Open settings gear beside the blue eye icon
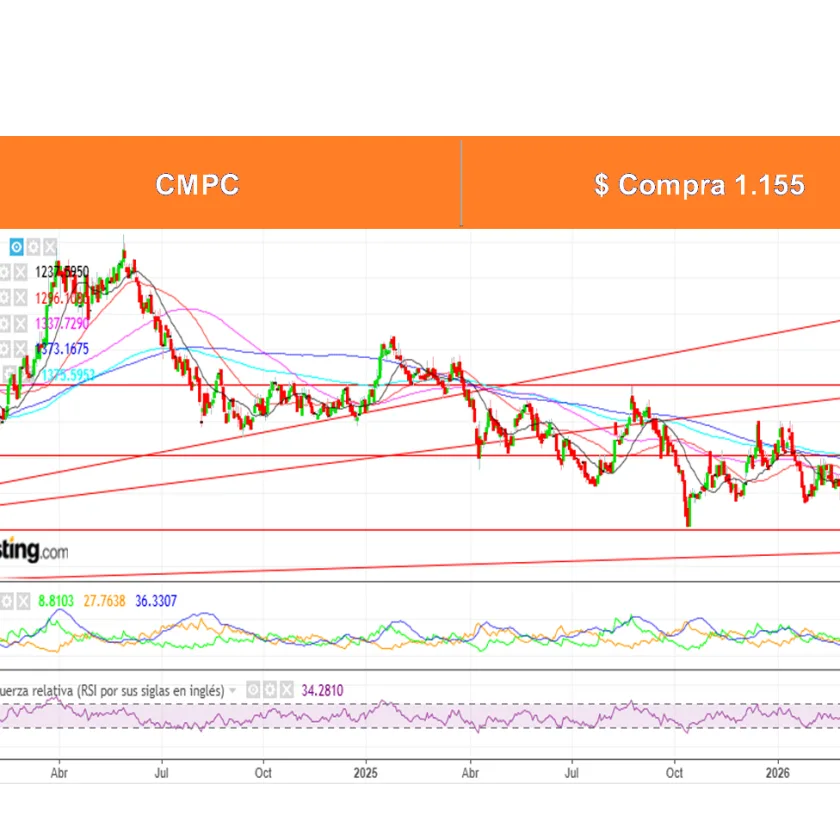 33,245
